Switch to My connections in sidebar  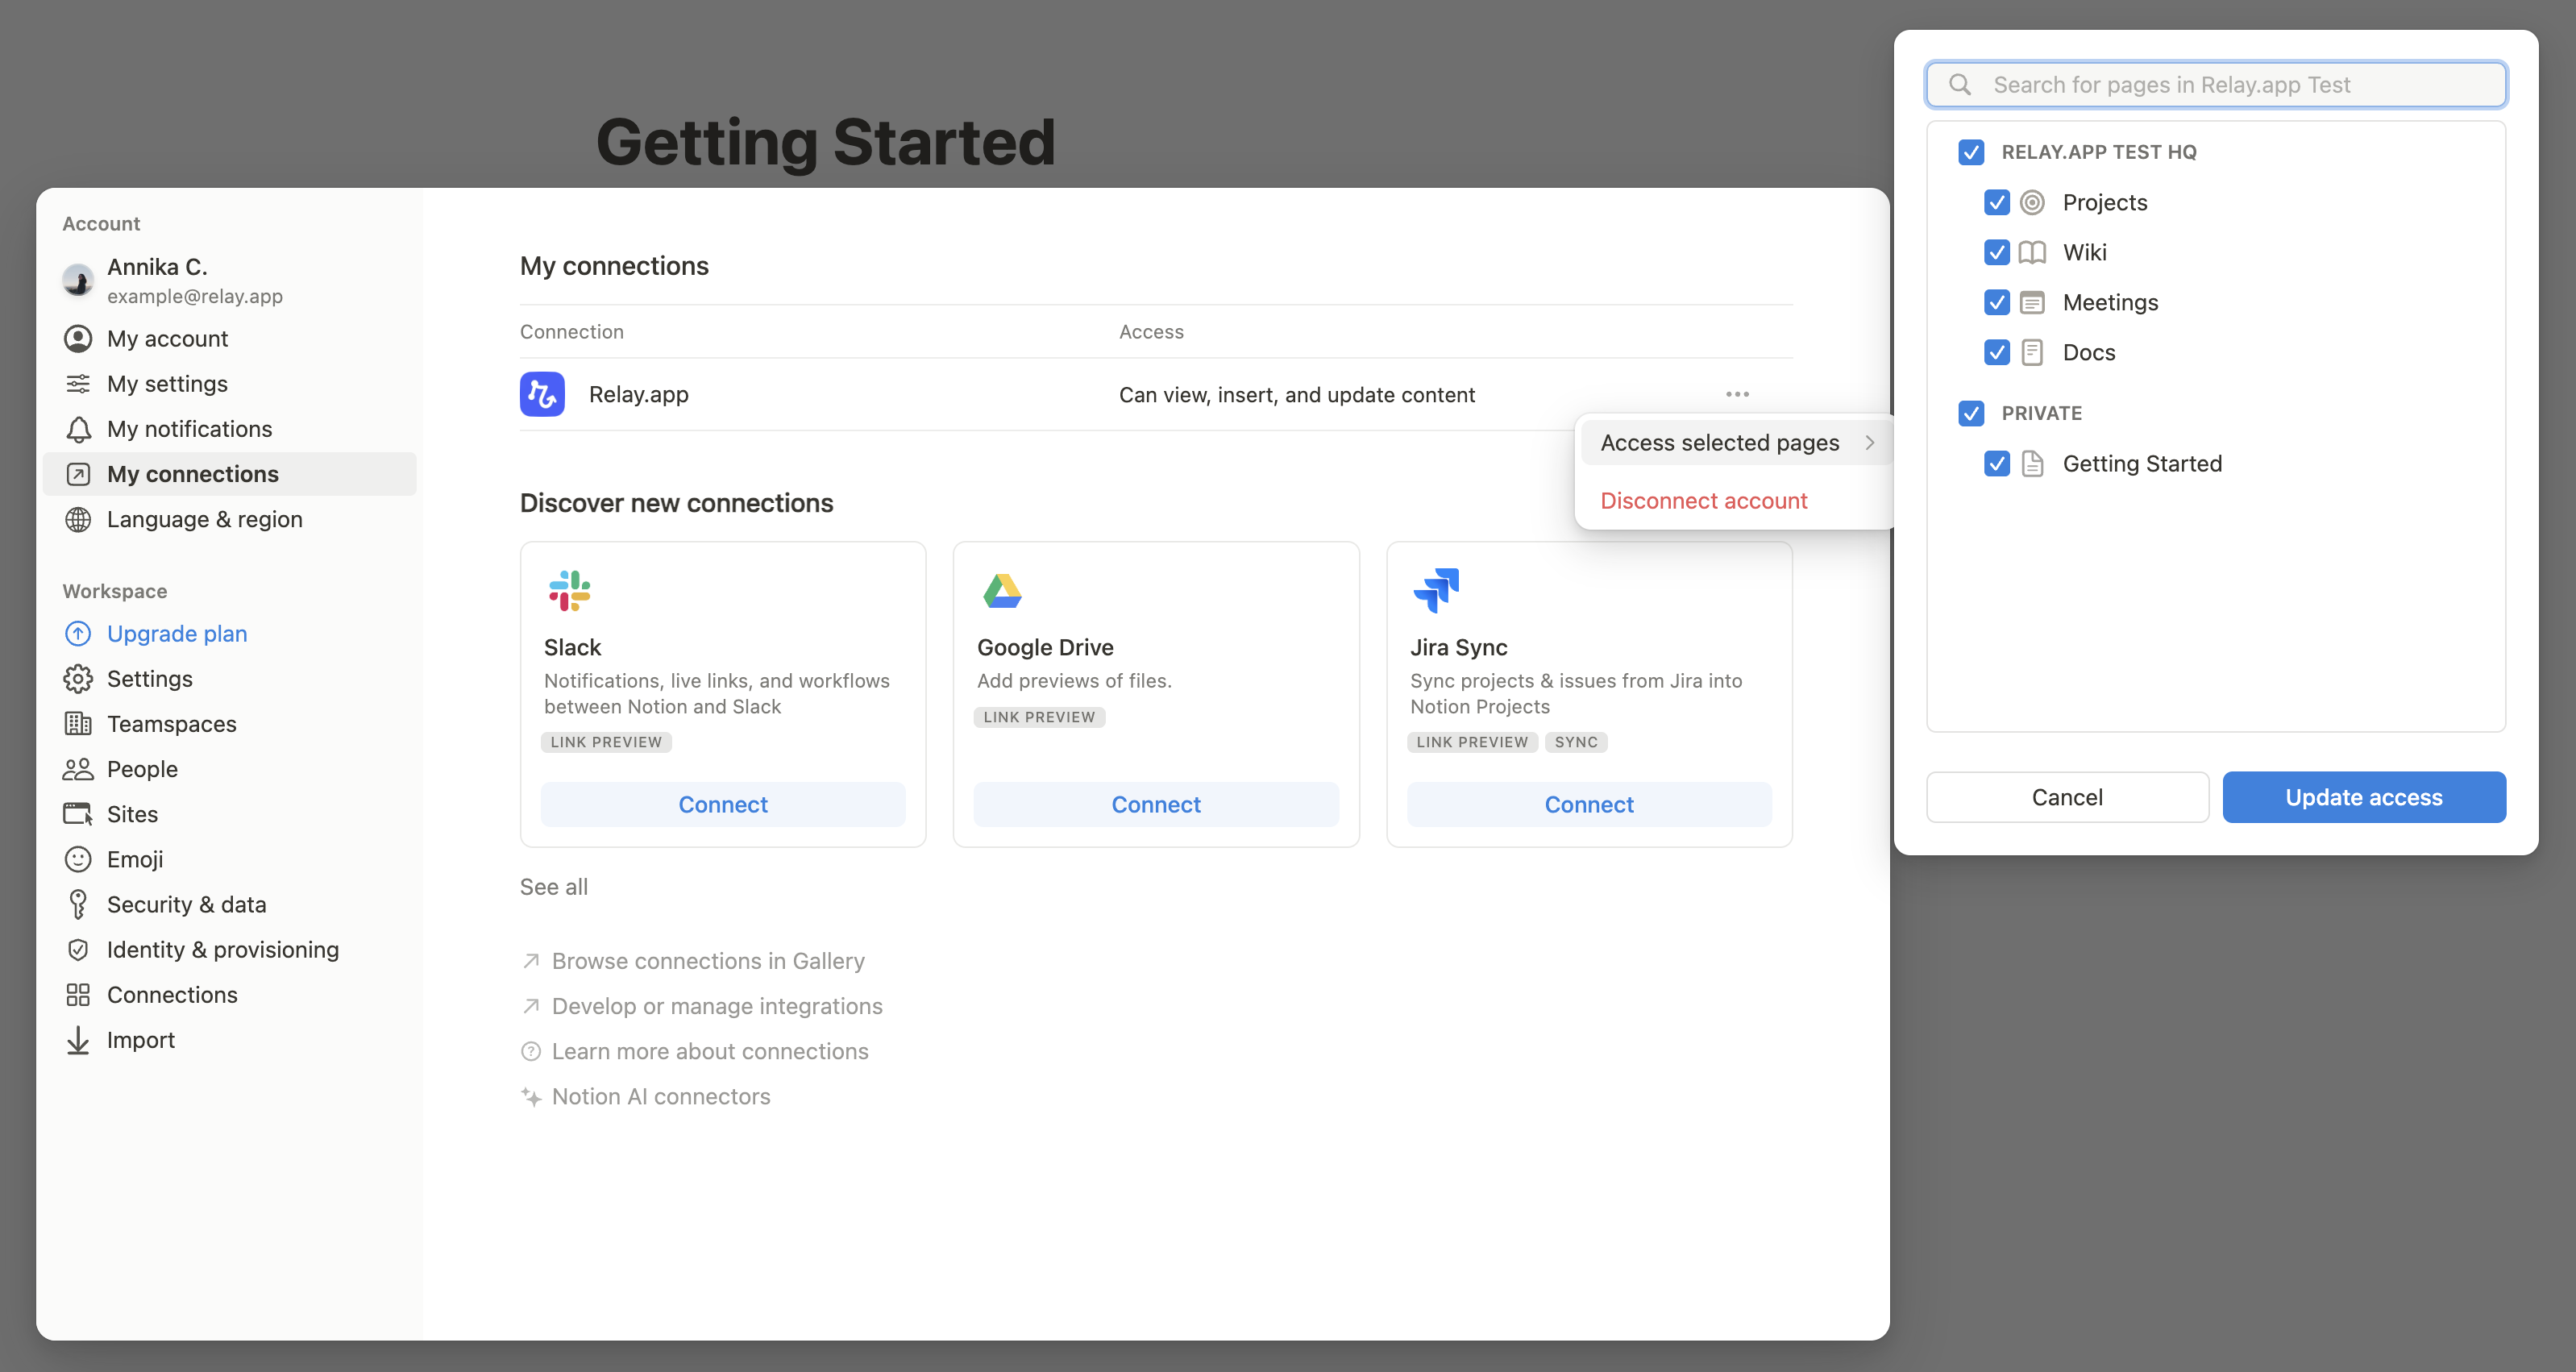pyautogui.click(x=192, y=473)
